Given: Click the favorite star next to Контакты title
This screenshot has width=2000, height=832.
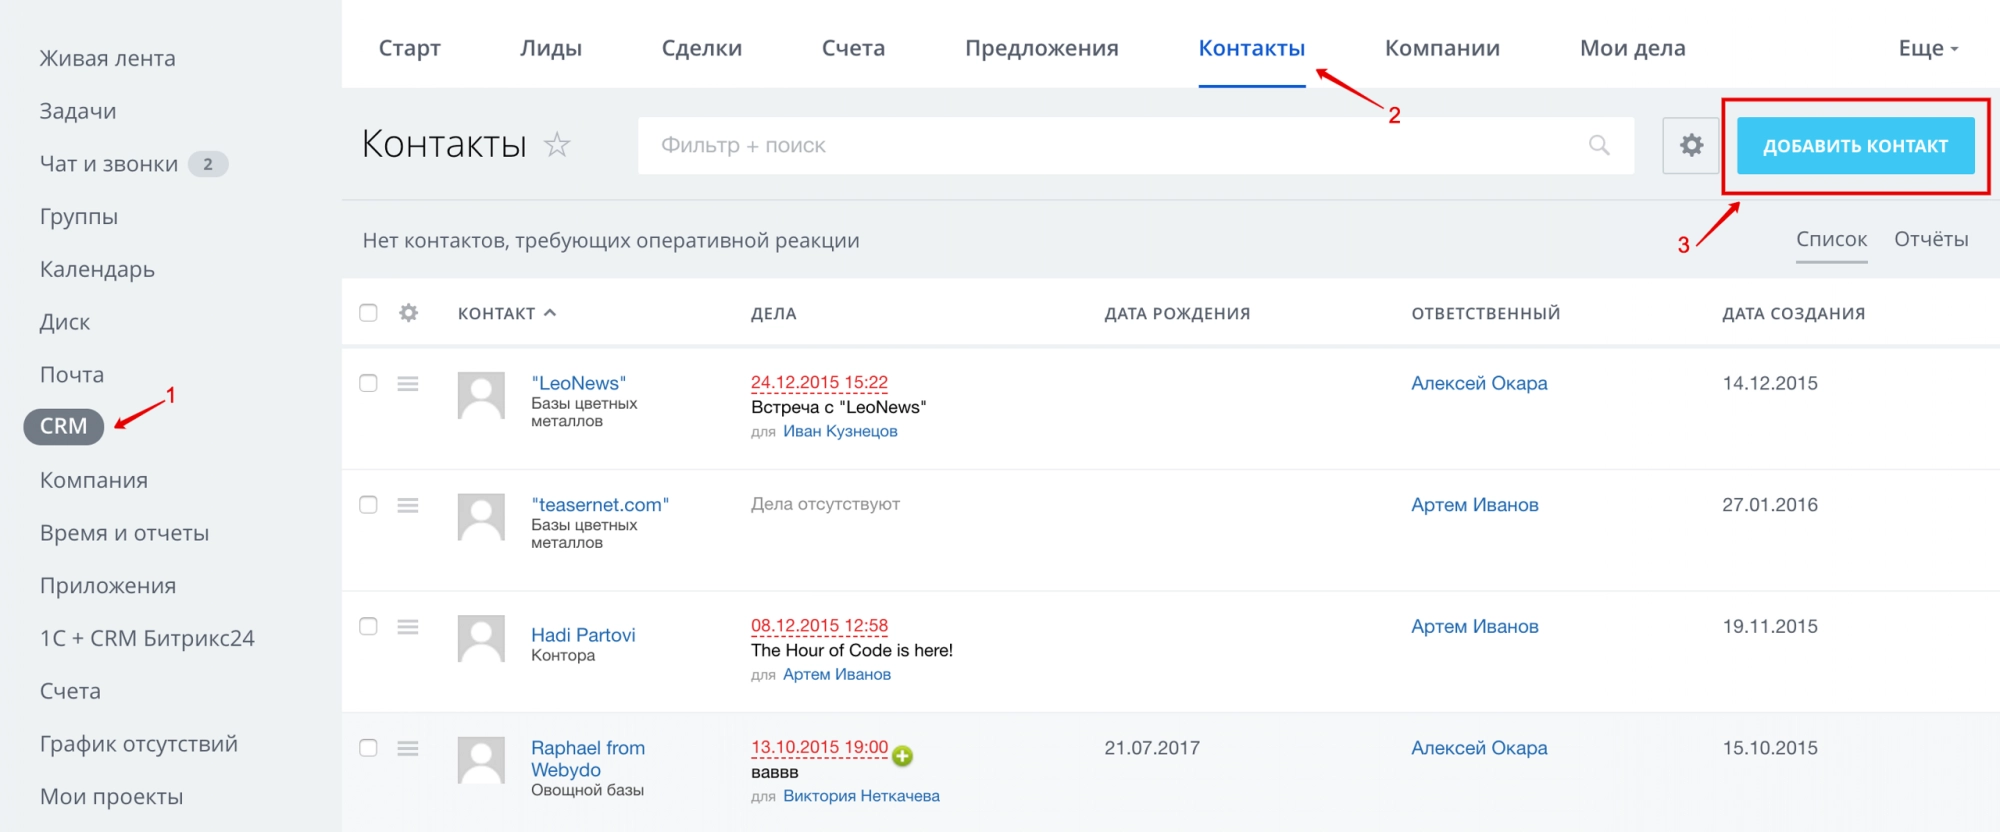Looking at the screenshot, I should click(557, 145).
